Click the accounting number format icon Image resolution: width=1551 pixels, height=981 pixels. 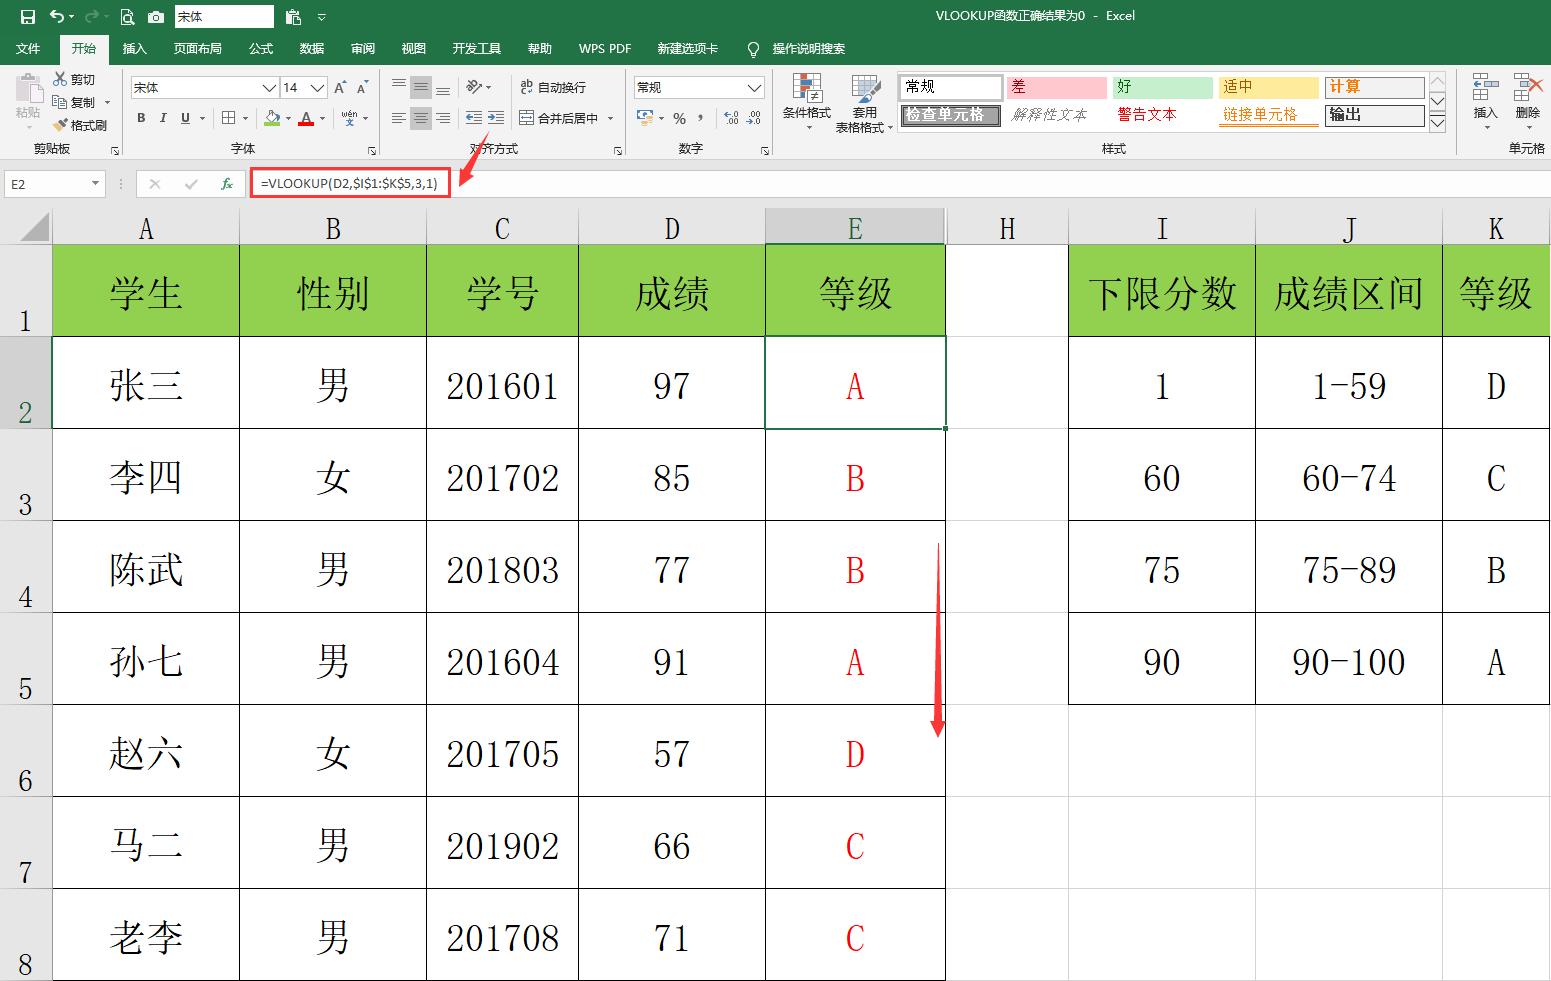(x=645, y=118)
